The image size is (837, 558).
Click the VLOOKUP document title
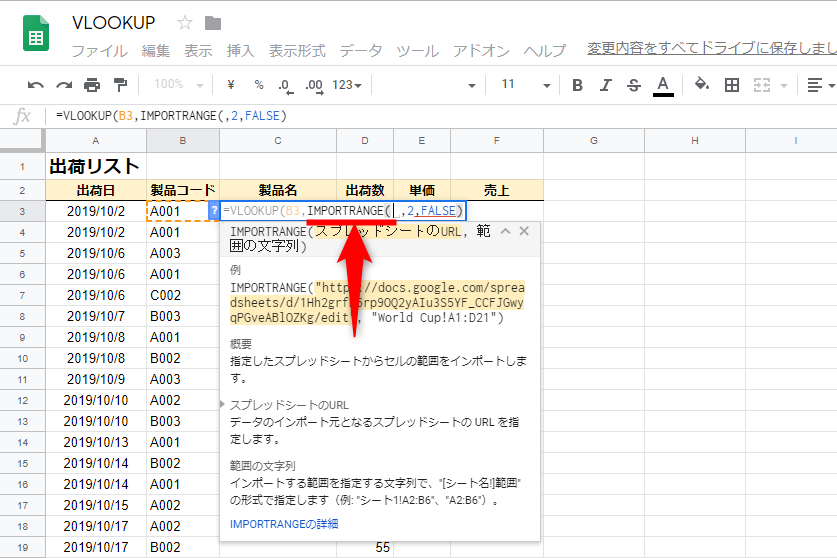[113, 22]
